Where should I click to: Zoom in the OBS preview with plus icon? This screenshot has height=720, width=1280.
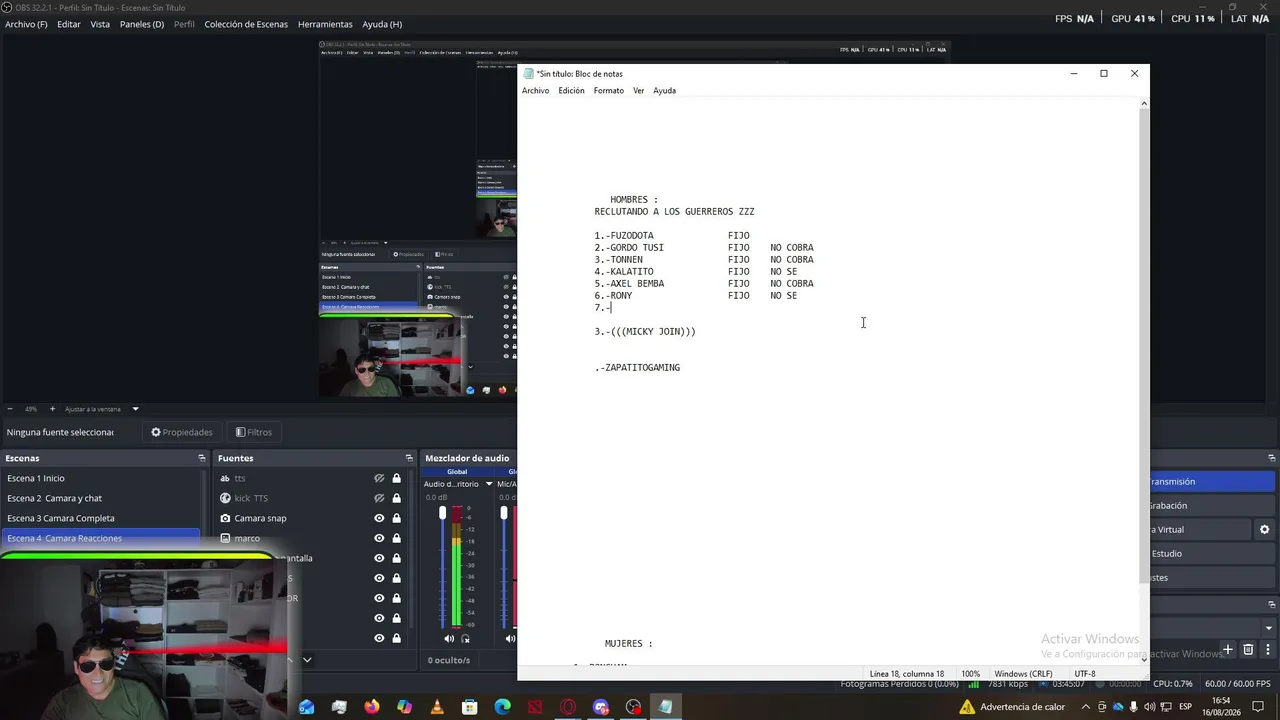[x=52, y=409]
